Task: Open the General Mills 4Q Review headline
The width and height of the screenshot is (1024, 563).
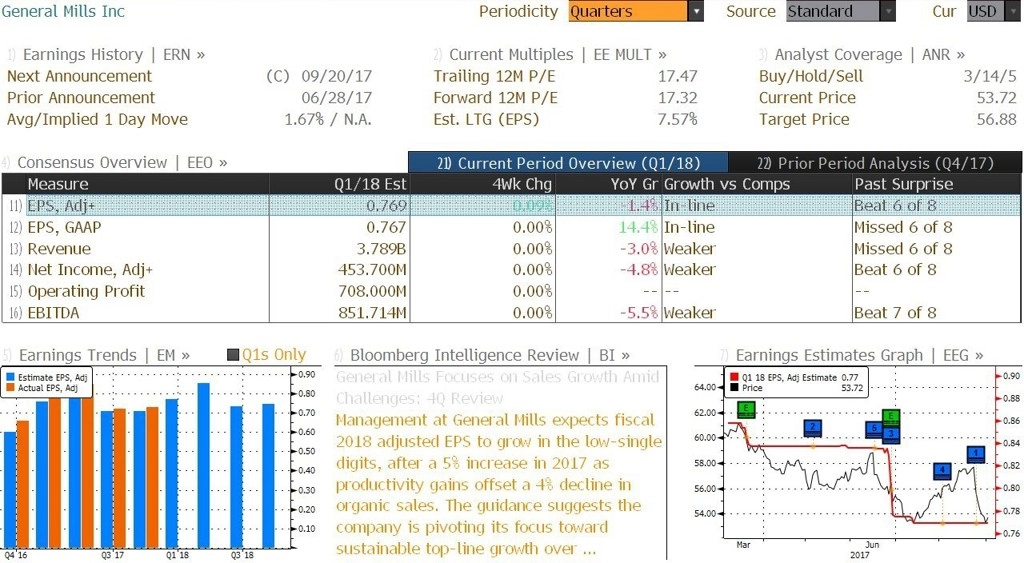Action: (498, 387)
